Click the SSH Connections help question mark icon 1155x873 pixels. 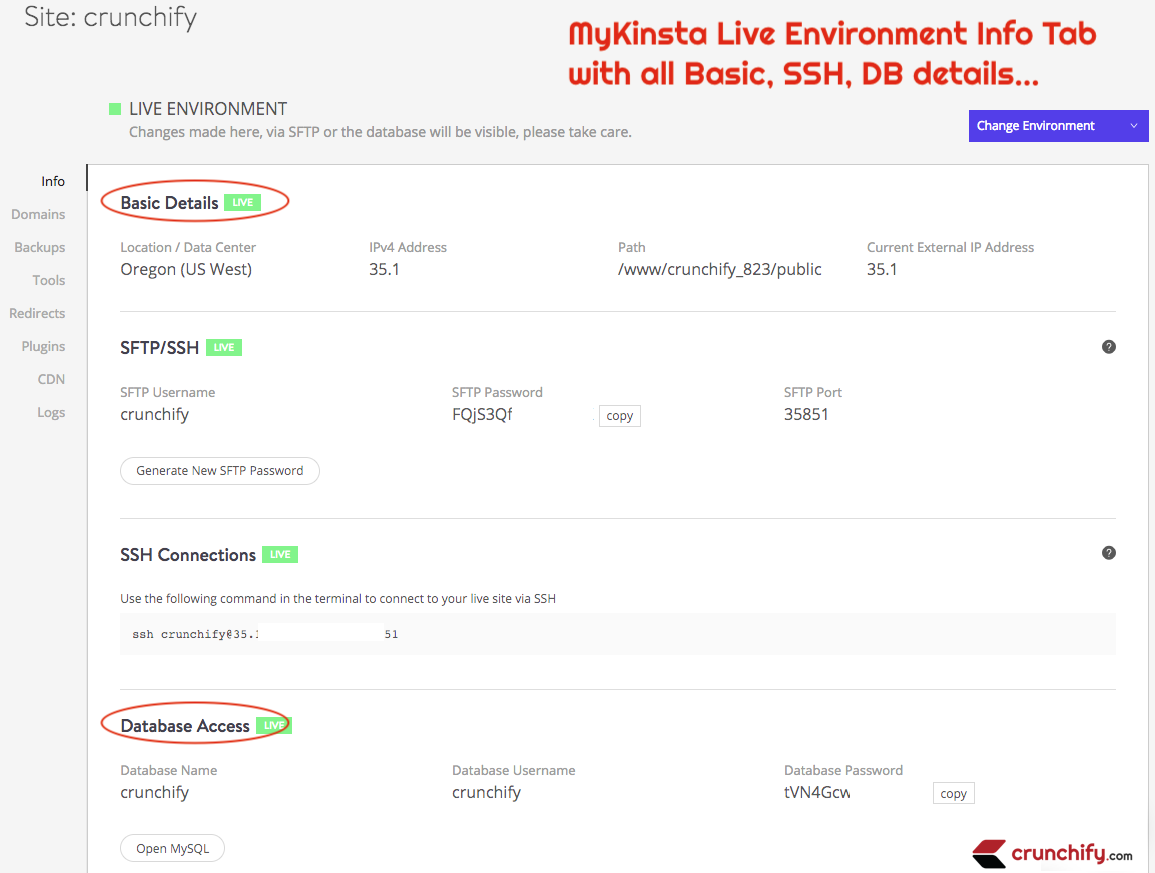tap(1108, 553)
